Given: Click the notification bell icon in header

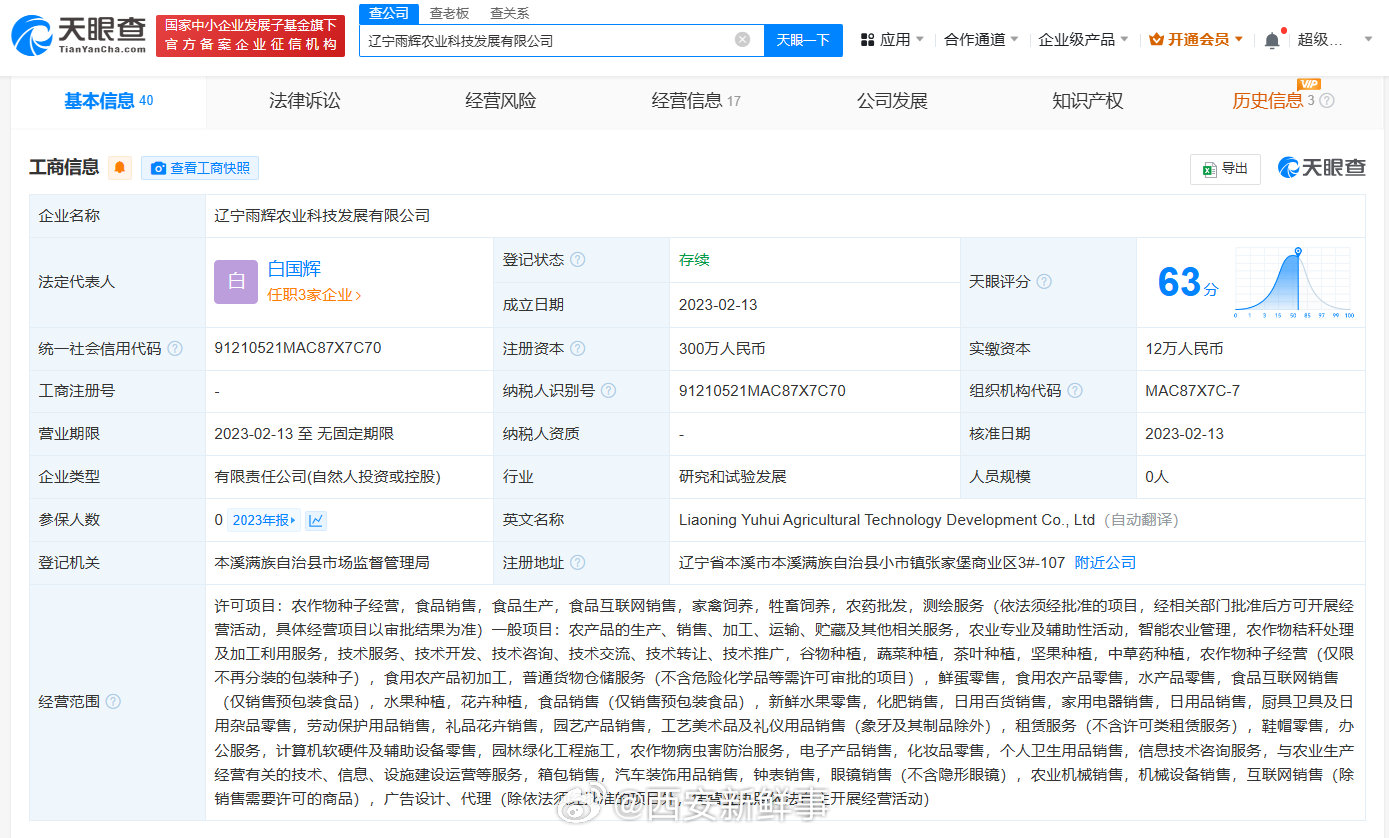Looking at the screenshot, I should [1272, 40].
